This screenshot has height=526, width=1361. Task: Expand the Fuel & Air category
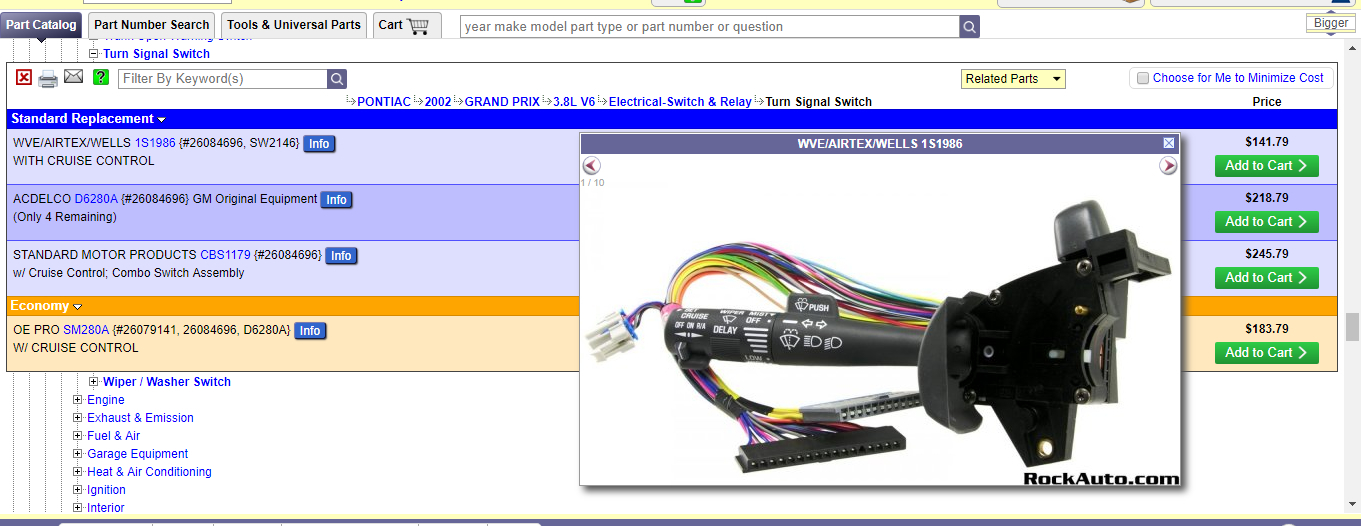coord(78,436)
